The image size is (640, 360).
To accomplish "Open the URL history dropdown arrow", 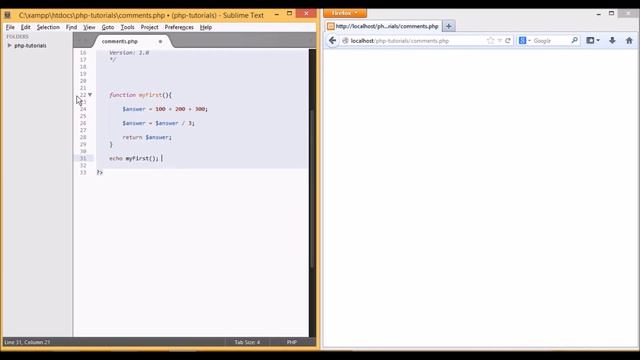I will (x=500, y=40).
